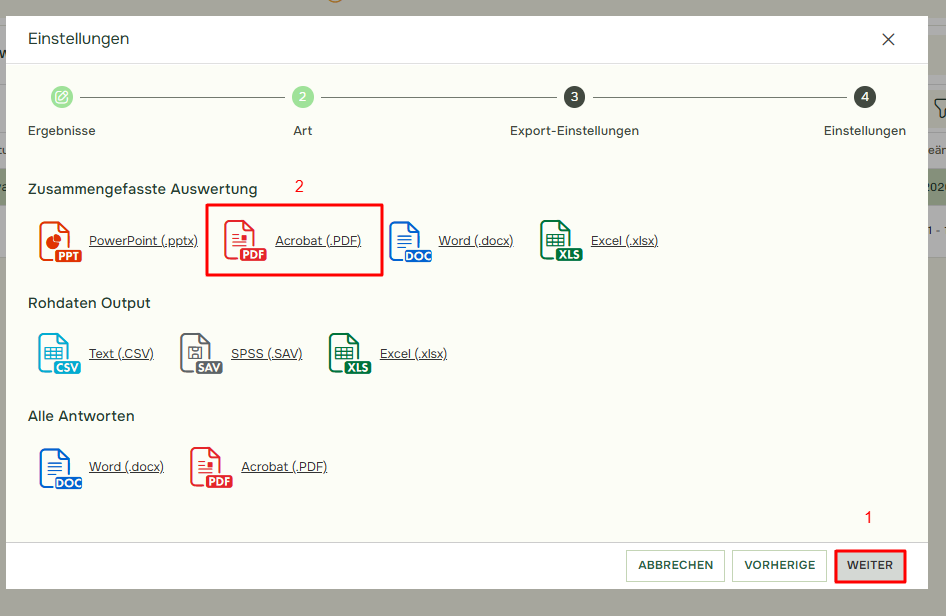Click the SPSS SAV file icon
The width and height of the screenshot is (946, 616).
click(x=201, y=354)
